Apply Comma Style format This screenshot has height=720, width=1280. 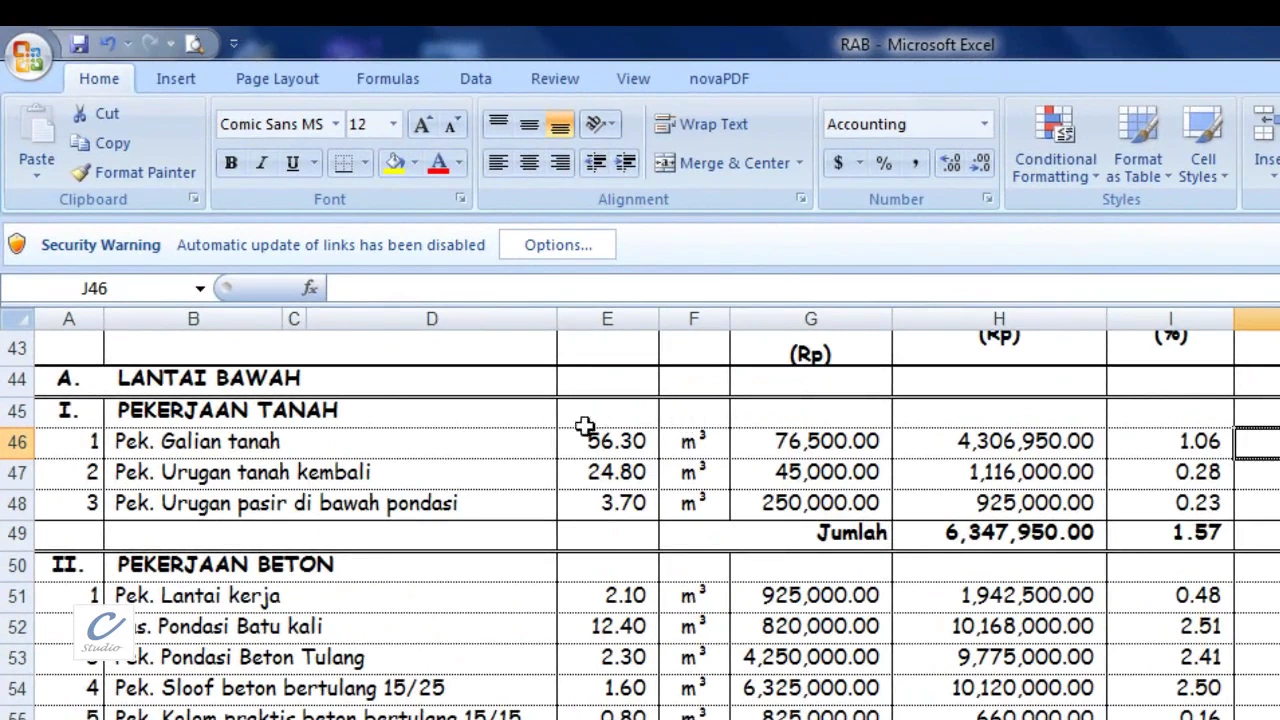click(x=914, y=163)
